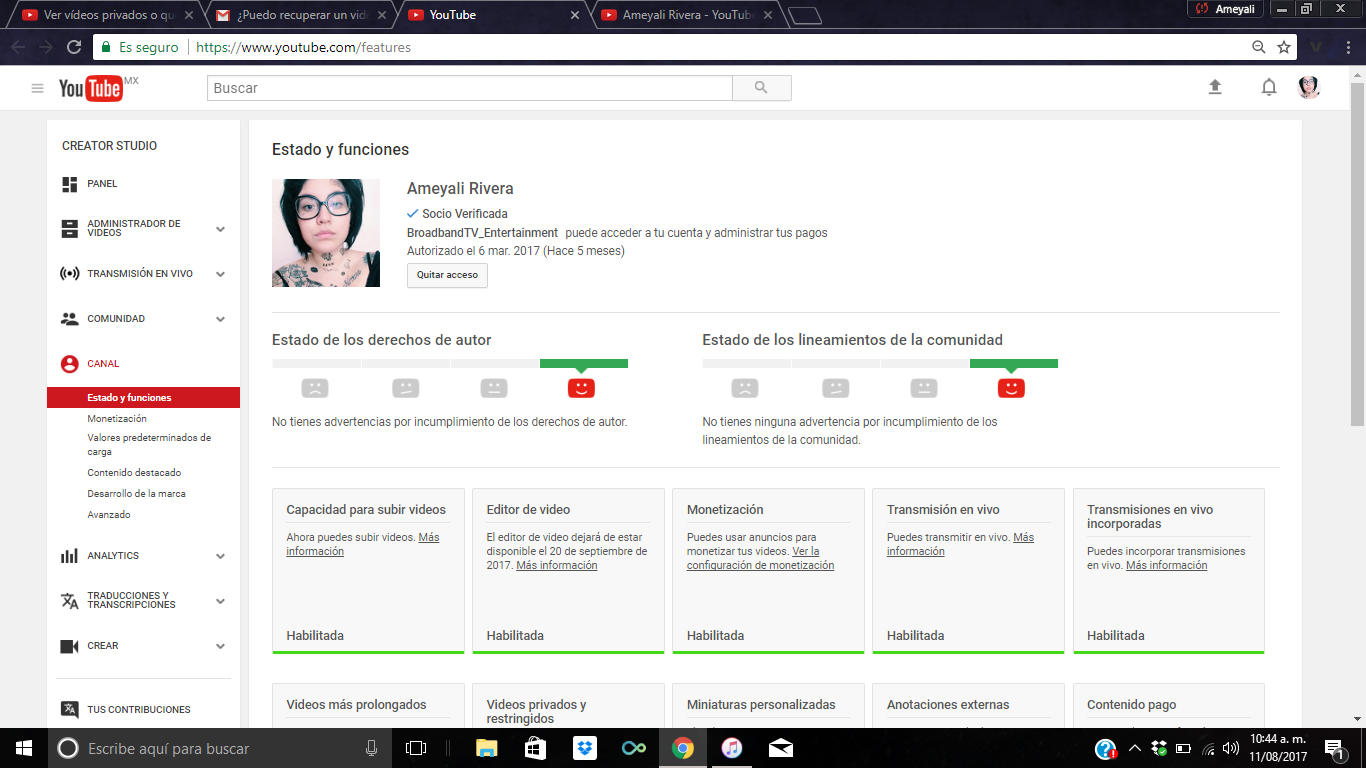Image resolution: width=1366 pixels, height=768 pixels.
Task: Expand the Analytics section
Action: (221, 556)
